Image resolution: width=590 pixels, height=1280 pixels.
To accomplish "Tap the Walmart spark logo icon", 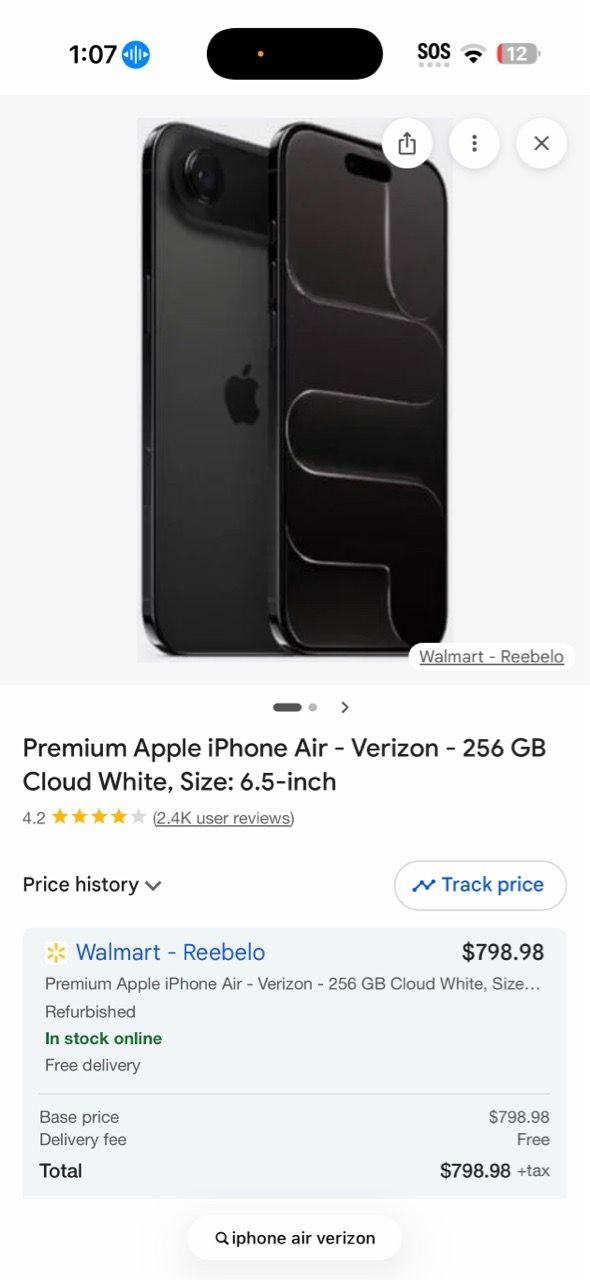I will click(x=56, y=952).
